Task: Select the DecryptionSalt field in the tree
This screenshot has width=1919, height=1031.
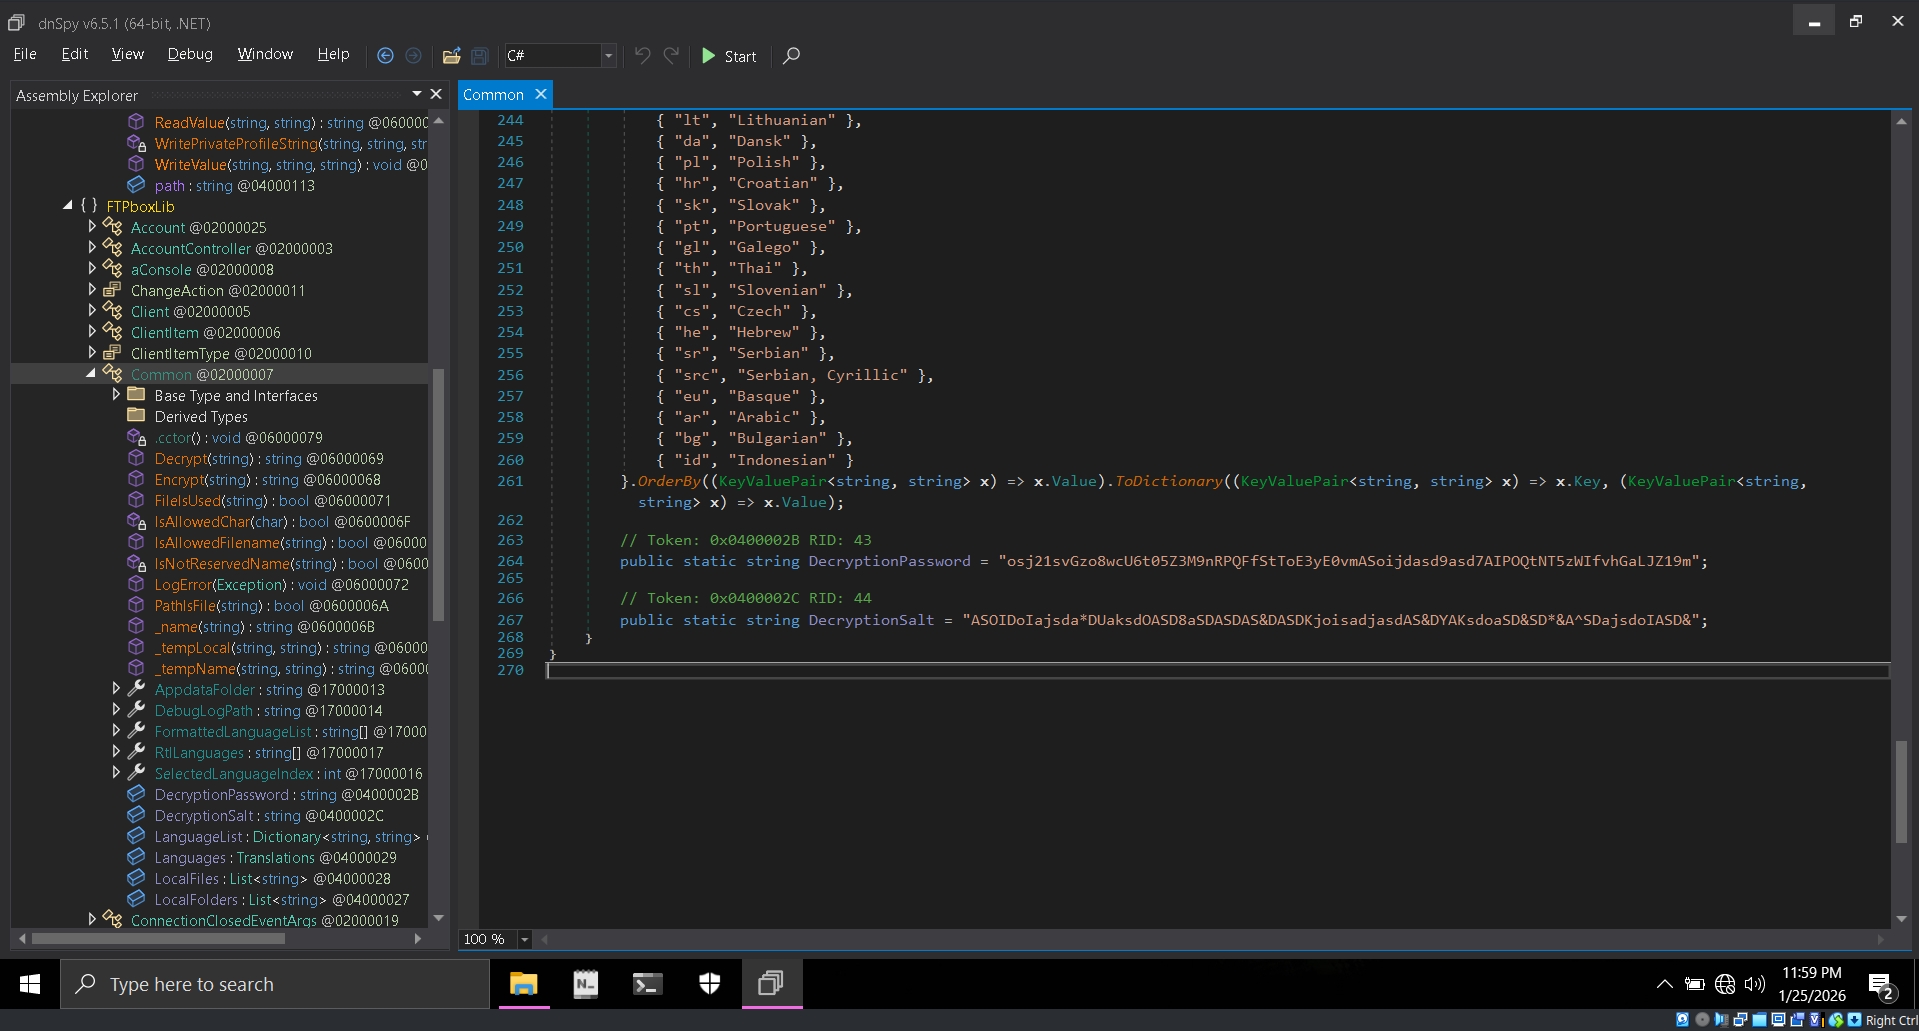Action: pos(204,816)
